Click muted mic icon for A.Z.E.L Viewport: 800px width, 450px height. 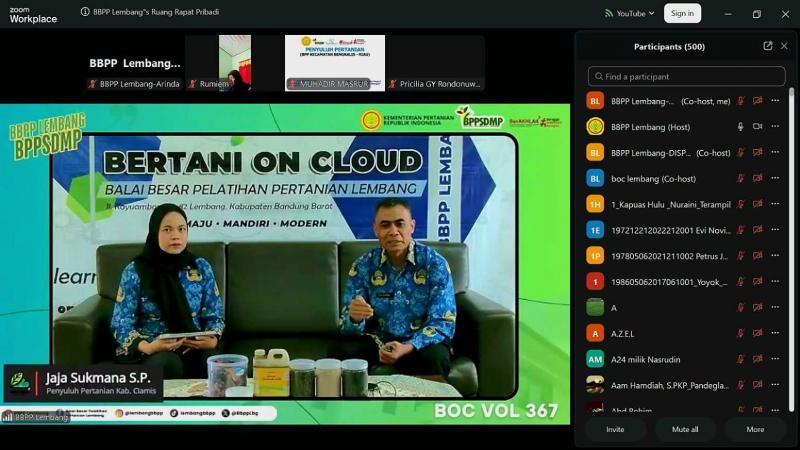(740, 333)
